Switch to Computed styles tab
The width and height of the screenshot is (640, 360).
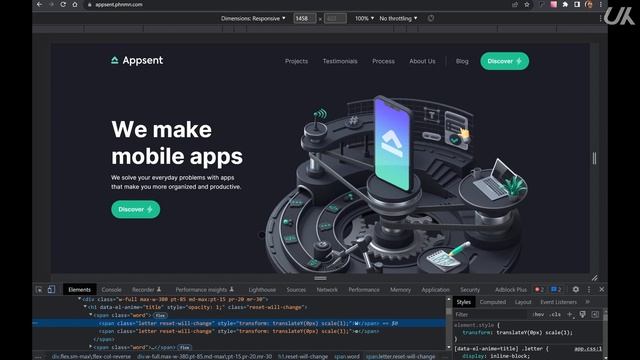(x=493, y=302)
